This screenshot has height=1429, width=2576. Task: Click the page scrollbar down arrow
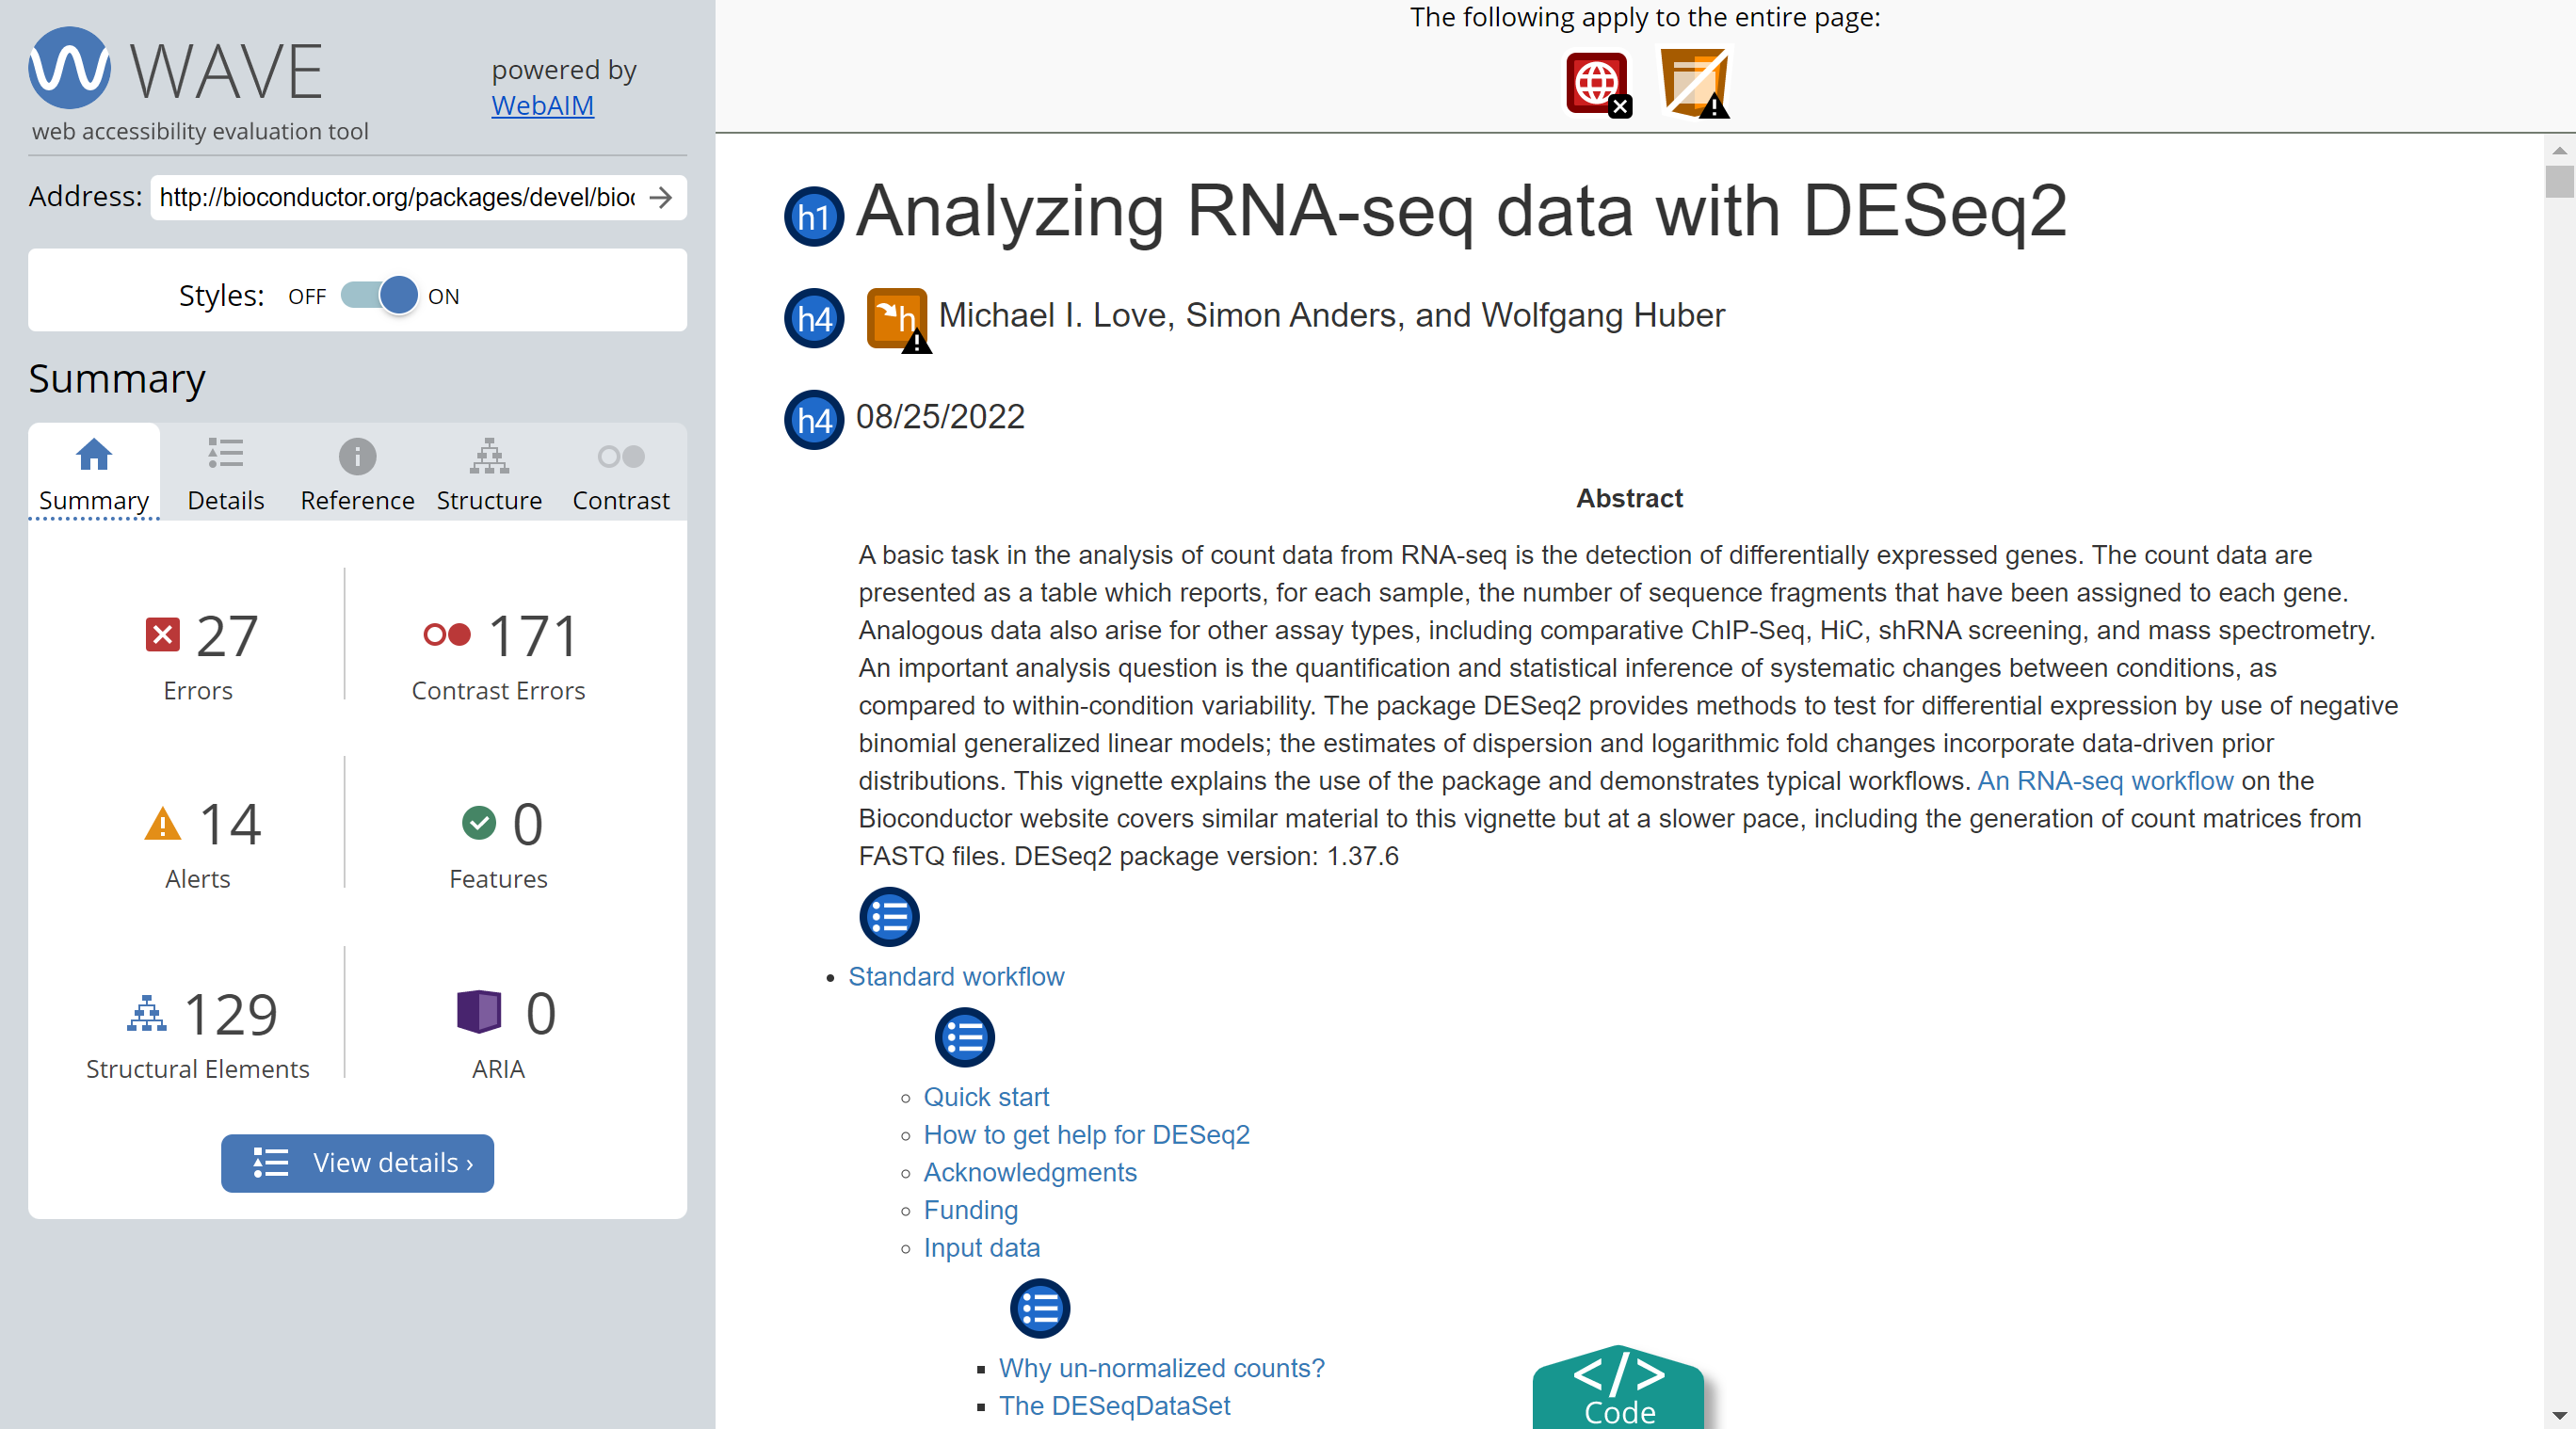click(2558, 1415)
